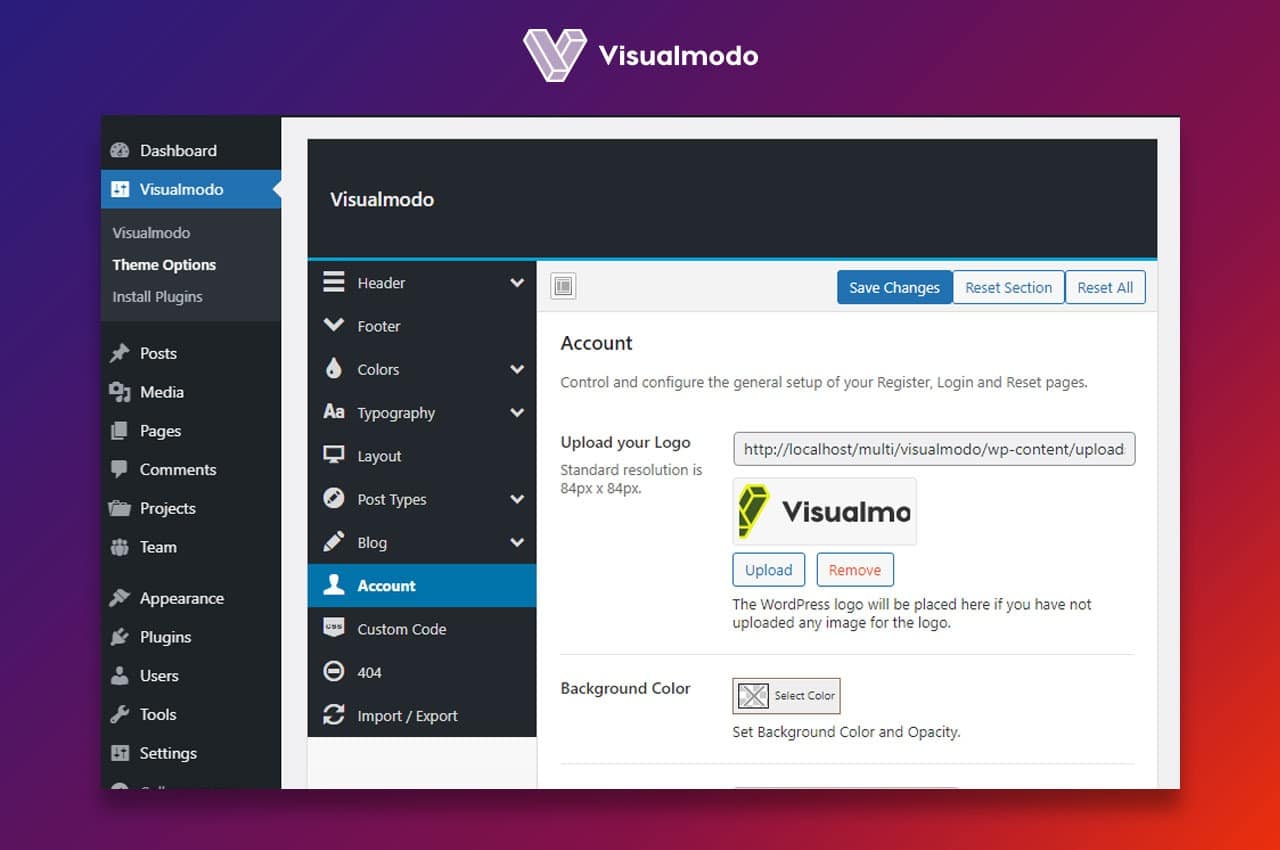Select the Layout options tab
Image resolution: width=1280 pixels, height=850 pixels.
point(422,456)
